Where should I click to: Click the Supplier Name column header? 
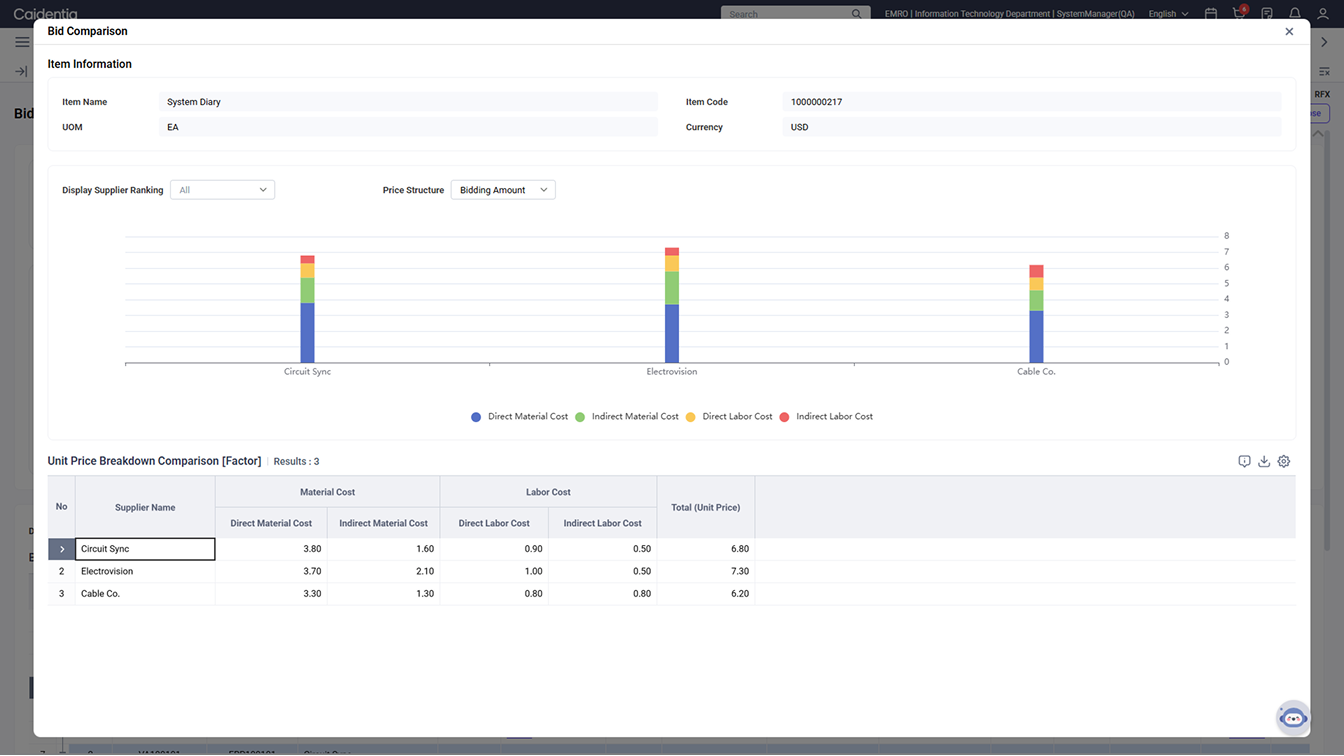click(145, 507)
